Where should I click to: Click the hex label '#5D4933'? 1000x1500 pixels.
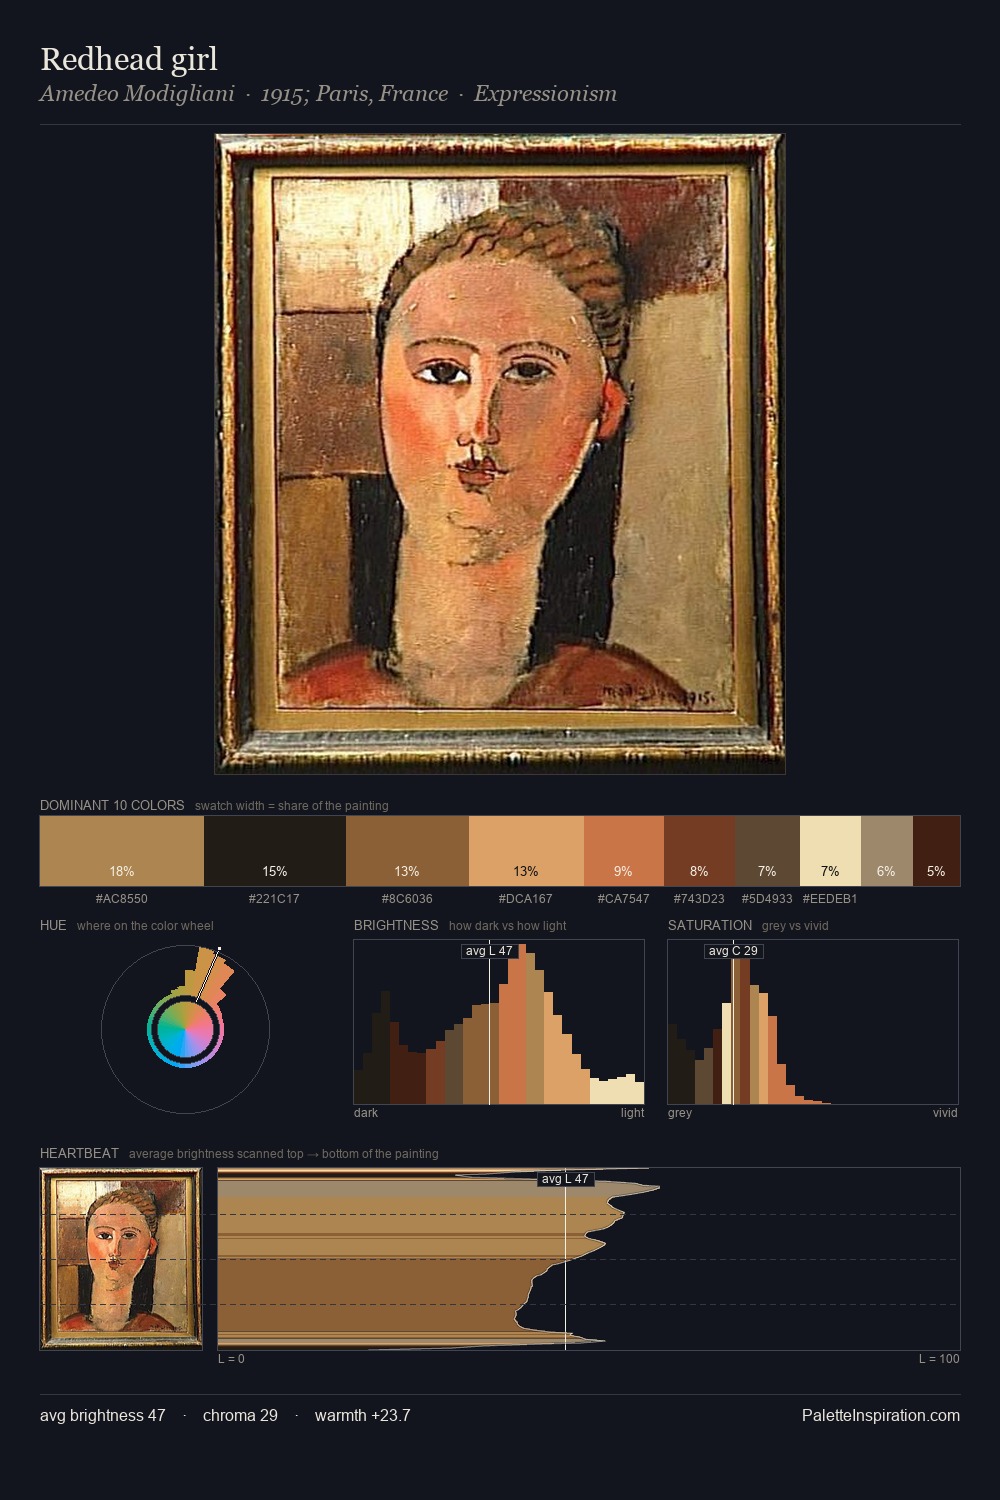(767, 899)
